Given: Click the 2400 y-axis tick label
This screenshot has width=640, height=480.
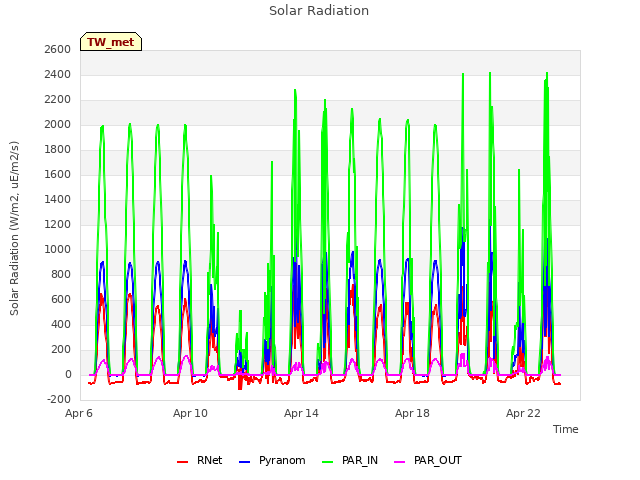Looking at the screenshot, I should [x=58, y=75].
